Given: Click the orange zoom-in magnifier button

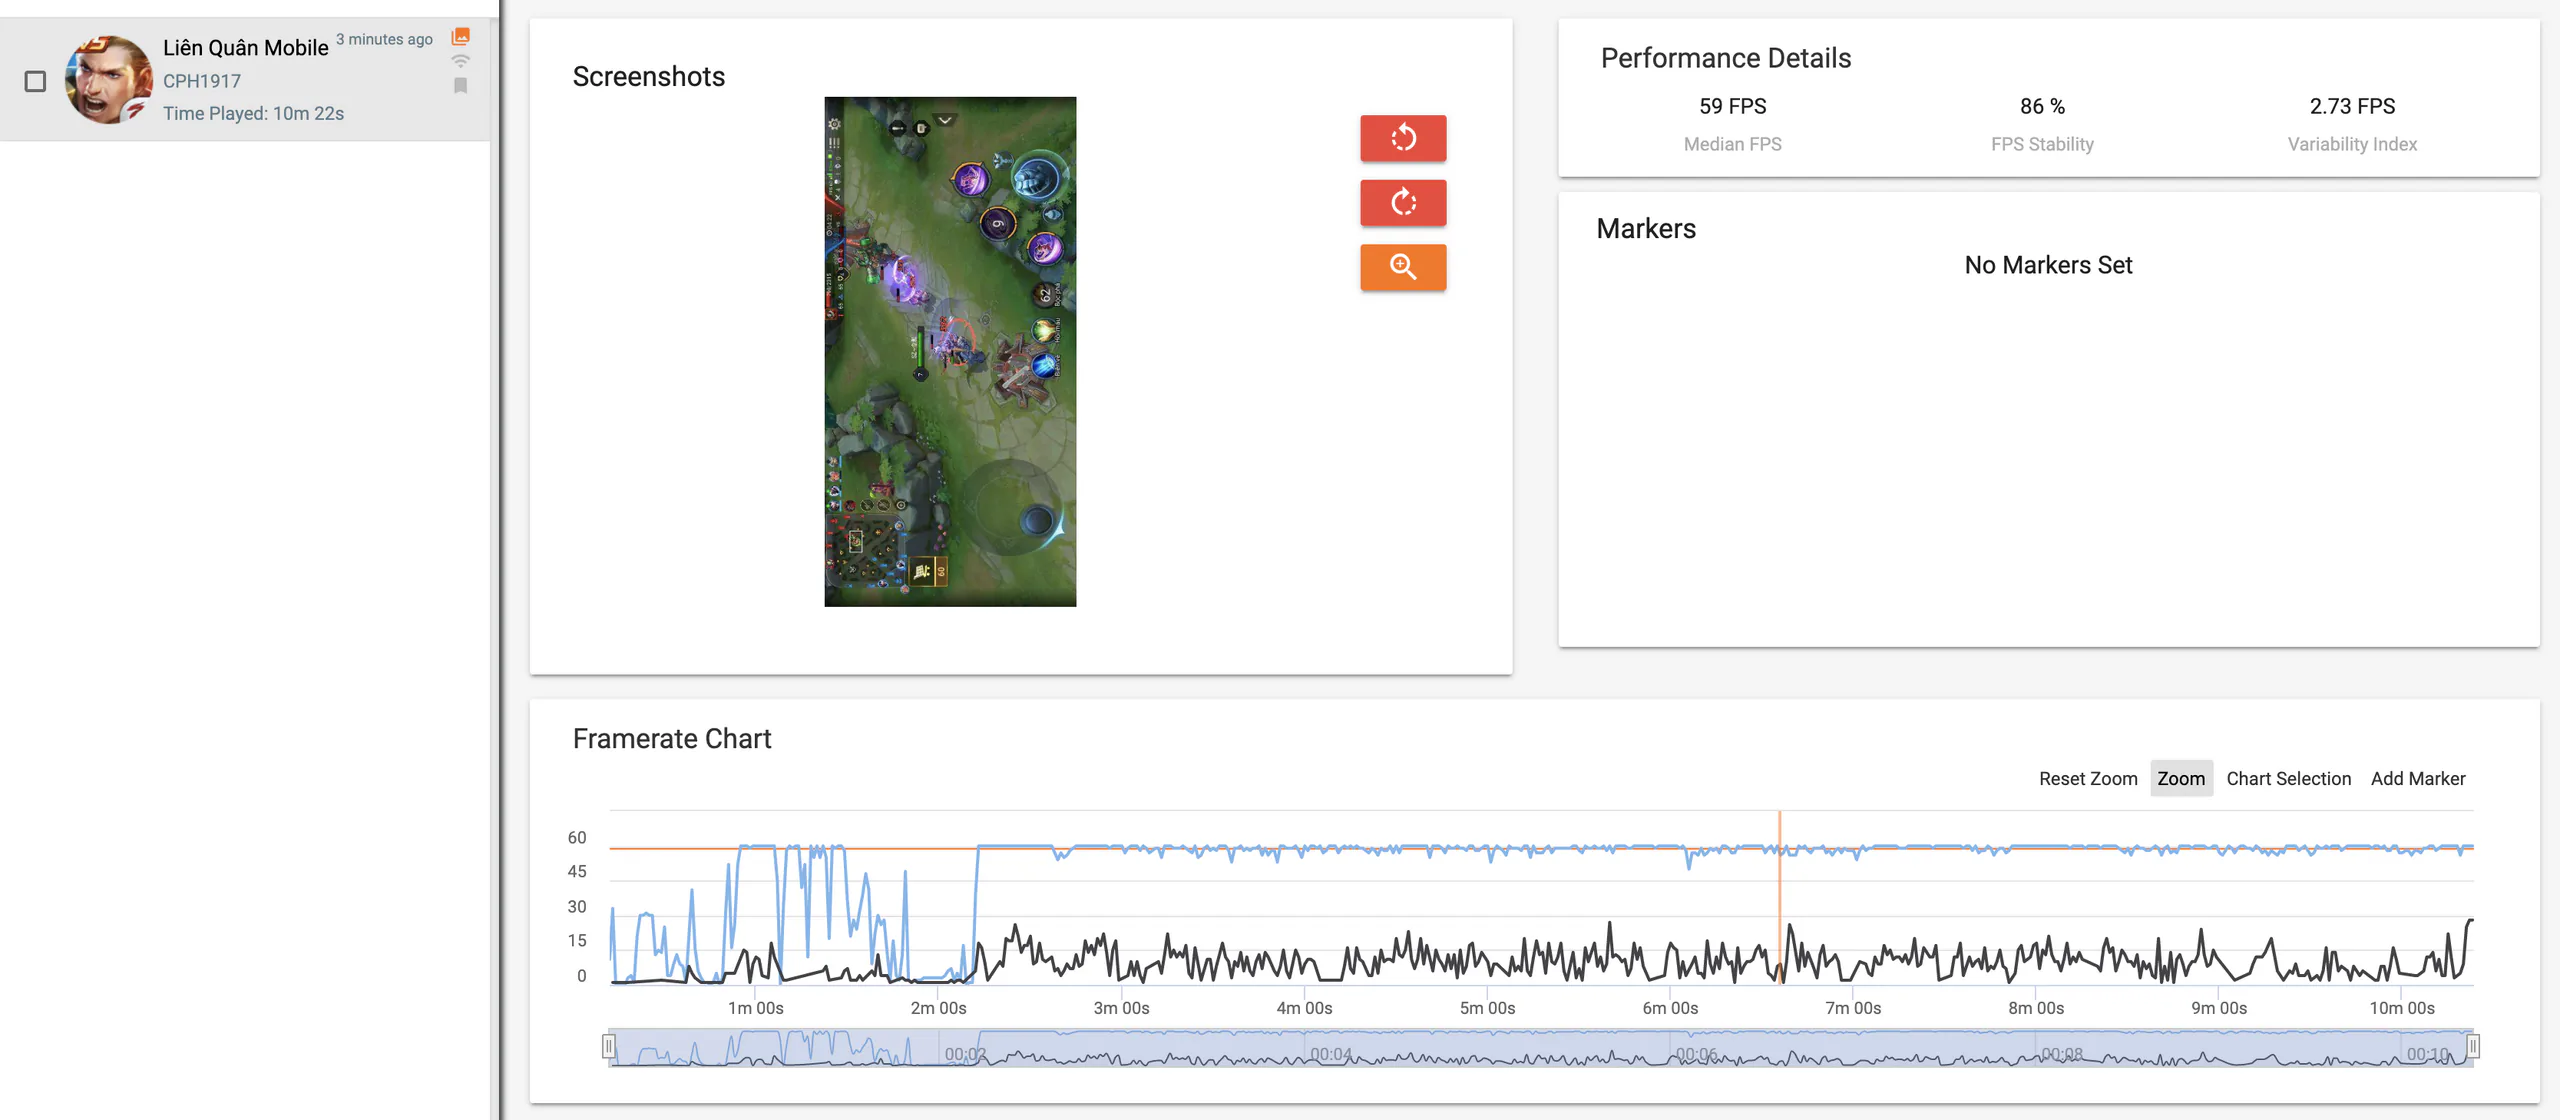Looking at the screenshot, I should pyautogui.click(x=1403, y=267).
